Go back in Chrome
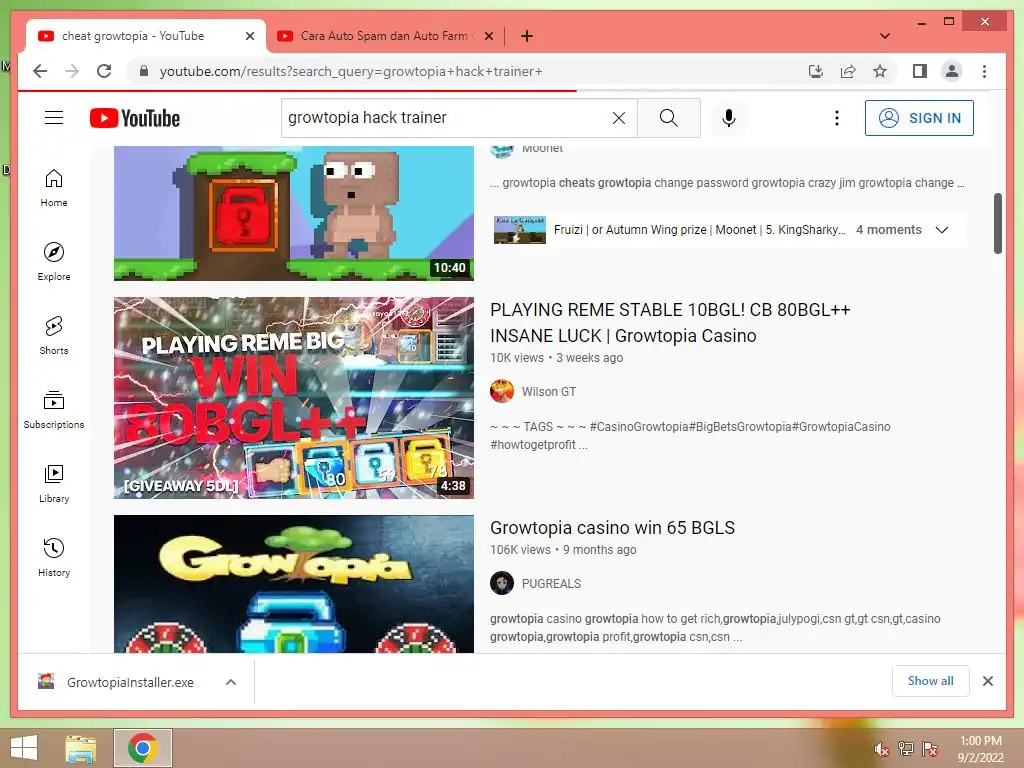1024x768 pixels. click(x=40, y=71)
